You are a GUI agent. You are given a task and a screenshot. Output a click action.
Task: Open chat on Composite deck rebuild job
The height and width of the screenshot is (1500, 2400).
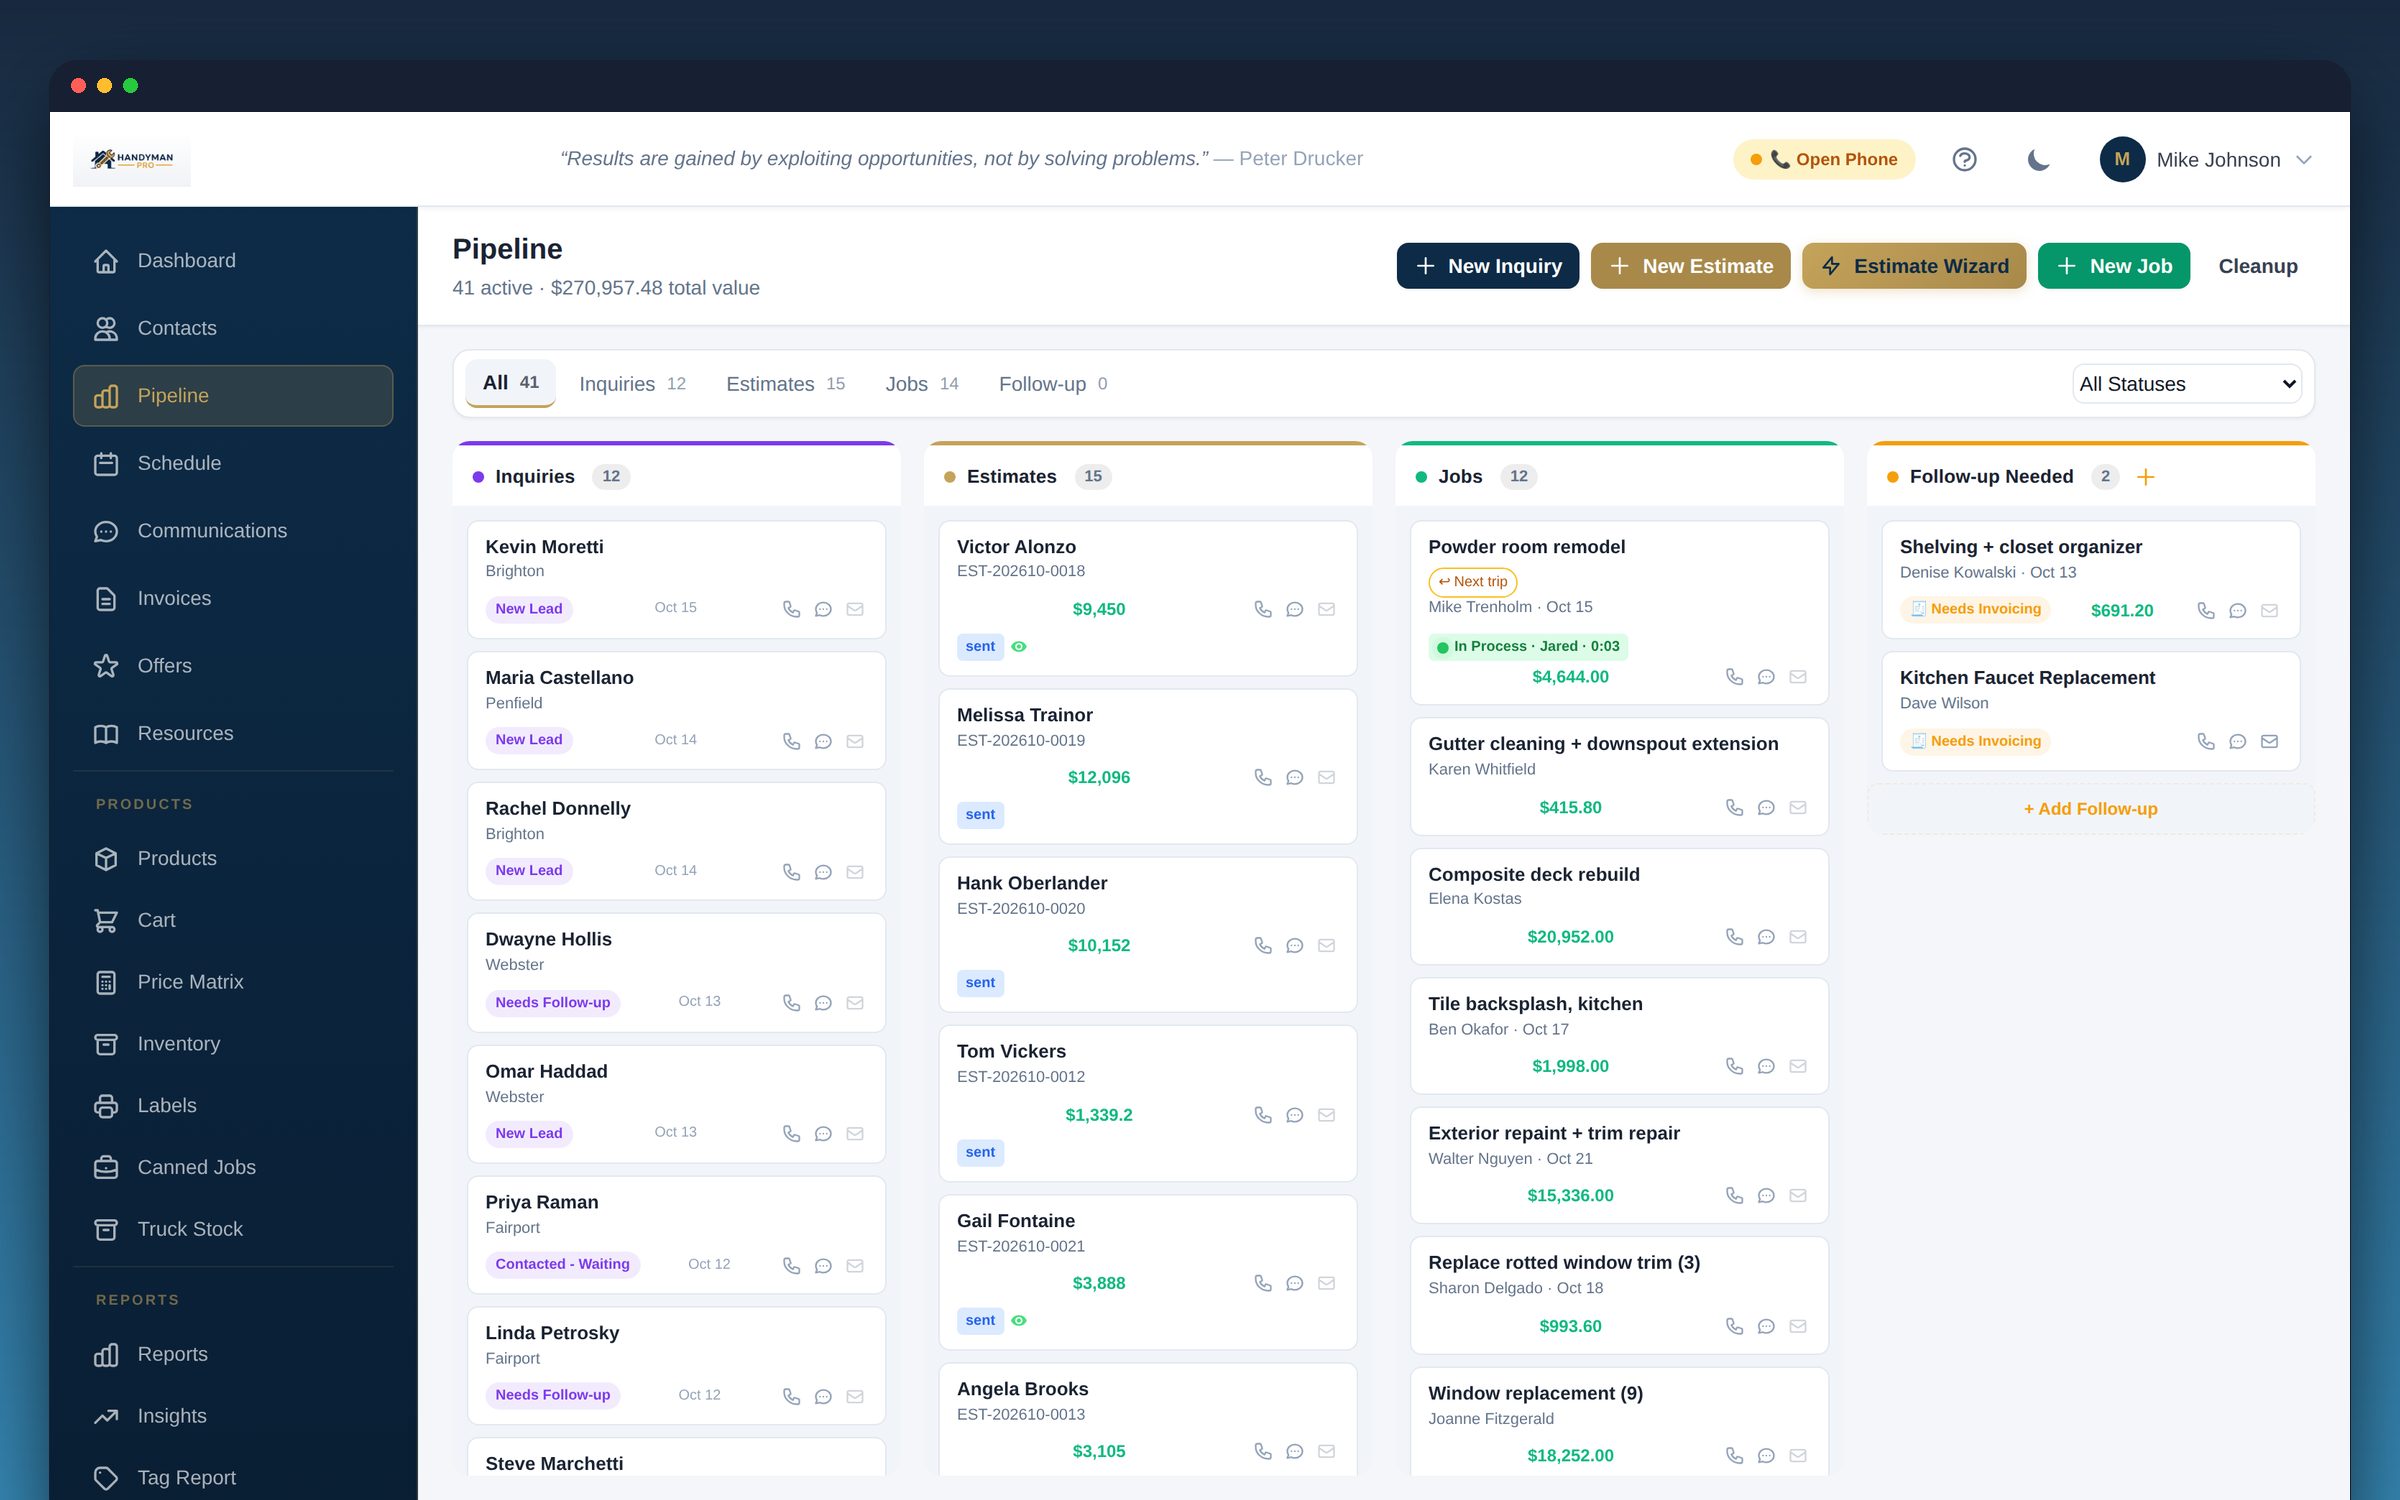coord(1767,937)
